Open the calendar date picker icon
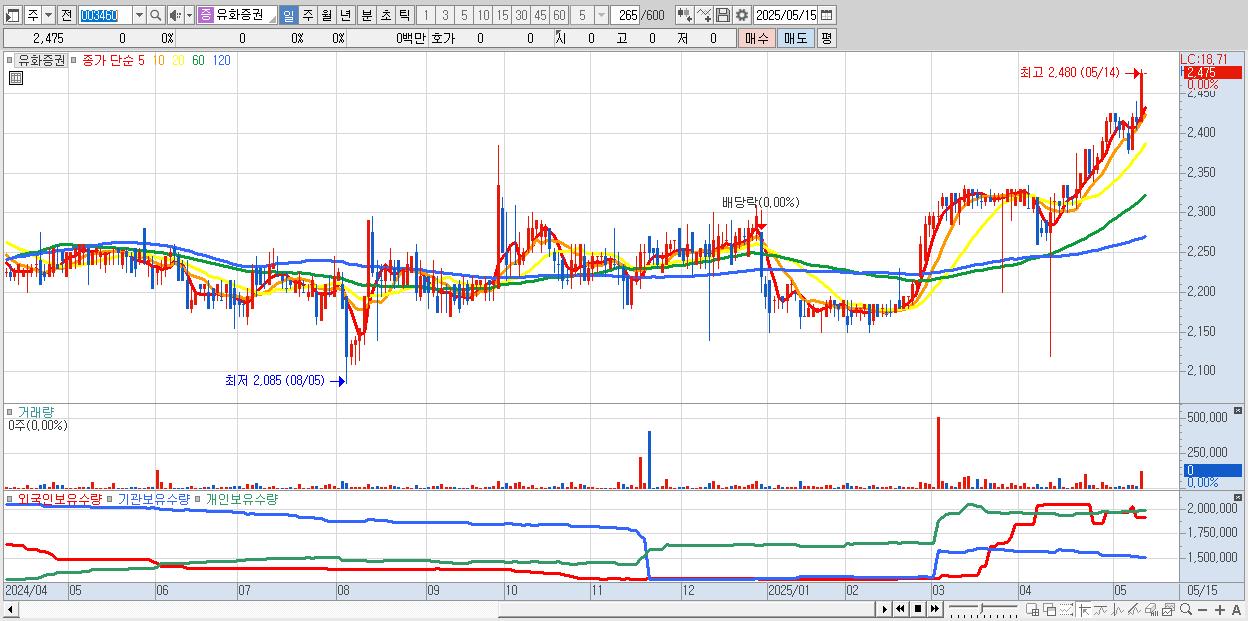 826,15
